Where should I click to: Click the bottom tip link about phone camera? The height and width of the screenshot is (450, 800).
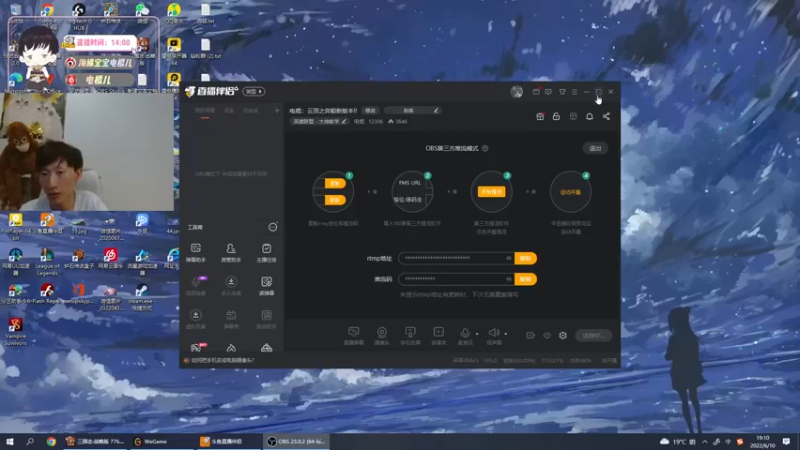tap(223, 360)
